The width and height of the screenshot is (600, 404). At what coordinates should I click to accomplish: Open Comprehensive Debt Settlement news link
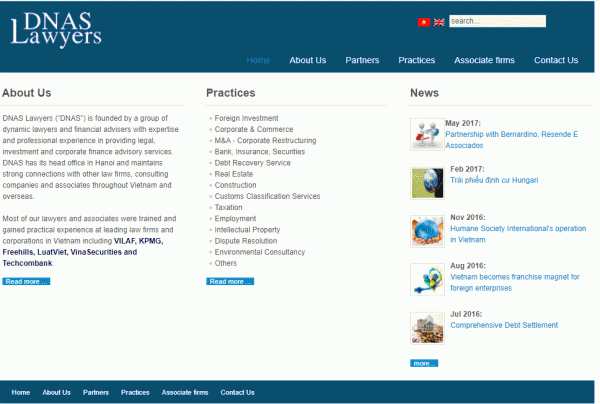click(x=504, y=325)
